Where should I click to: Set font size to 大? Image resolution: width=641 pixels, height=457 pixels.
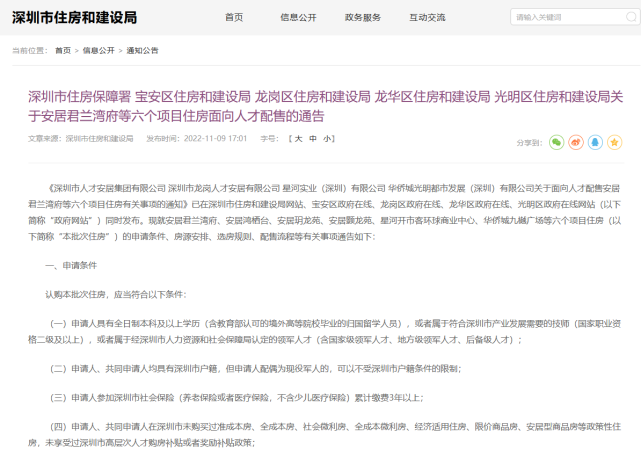tap(298, 139)
